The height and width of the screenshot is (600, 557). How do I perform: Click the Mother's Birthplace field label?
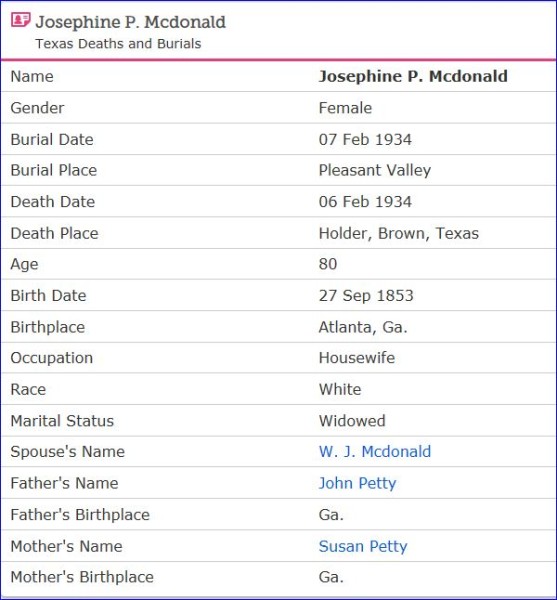point(82,577)
